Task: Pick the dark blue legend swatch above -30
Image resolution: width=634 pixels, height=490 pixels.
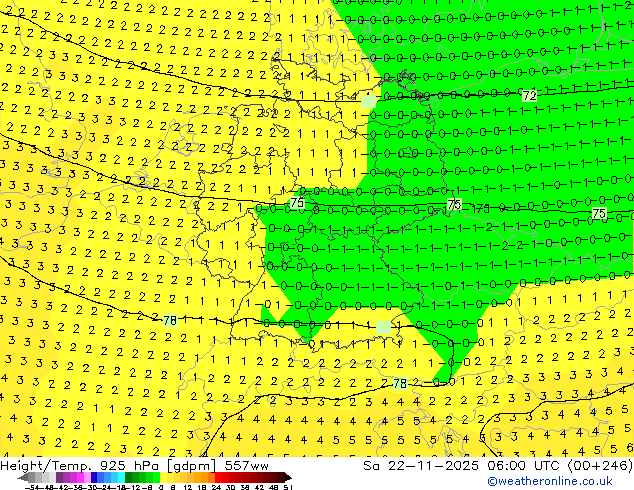Action: [94, 477]
